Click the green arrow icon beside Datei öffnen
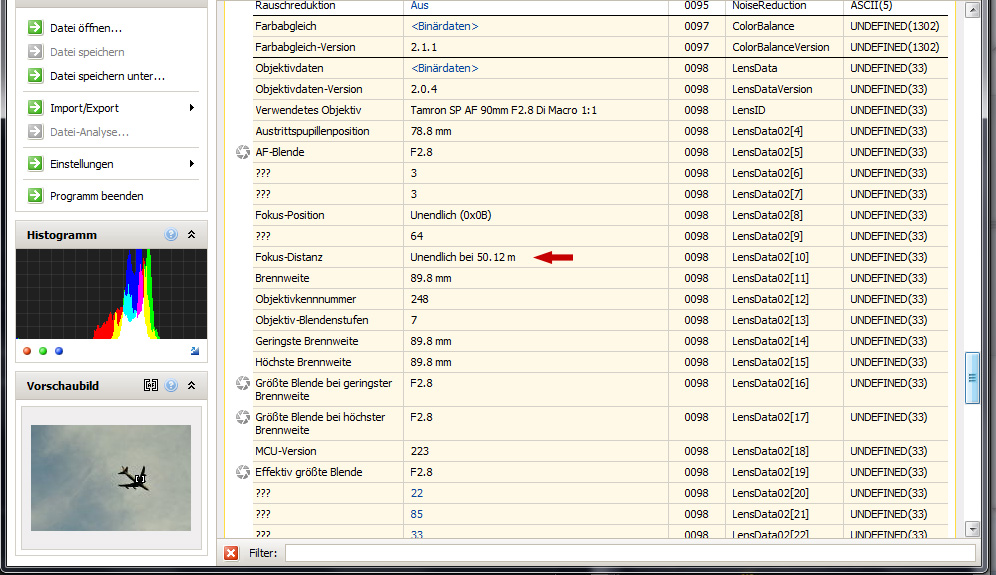The width and height of the screenshot is (996, 575). pyautogui.click(x=35, y=27)
